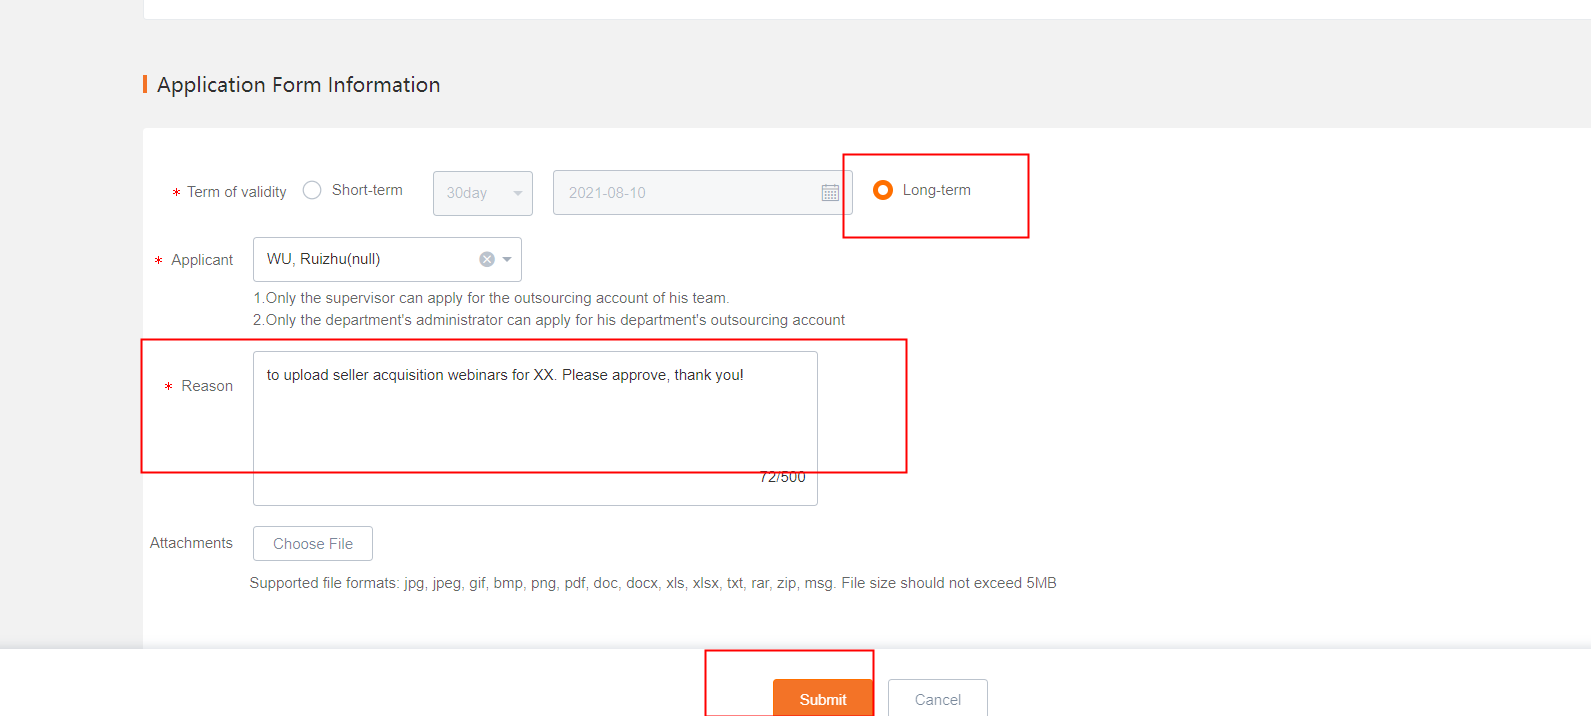Select the Short-term validity radio button
The image size is (1591, 716).
click(x=312, y=190)
